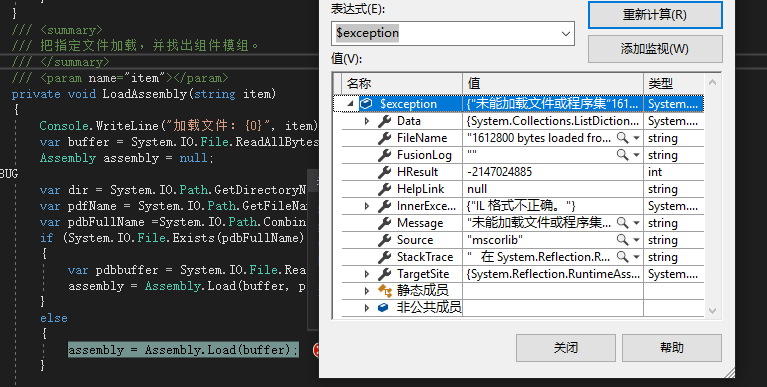This screenshot has height=387, width=767.
Task: Open Message visualizer dropdown arrow
Action: (x=636, y=224)
